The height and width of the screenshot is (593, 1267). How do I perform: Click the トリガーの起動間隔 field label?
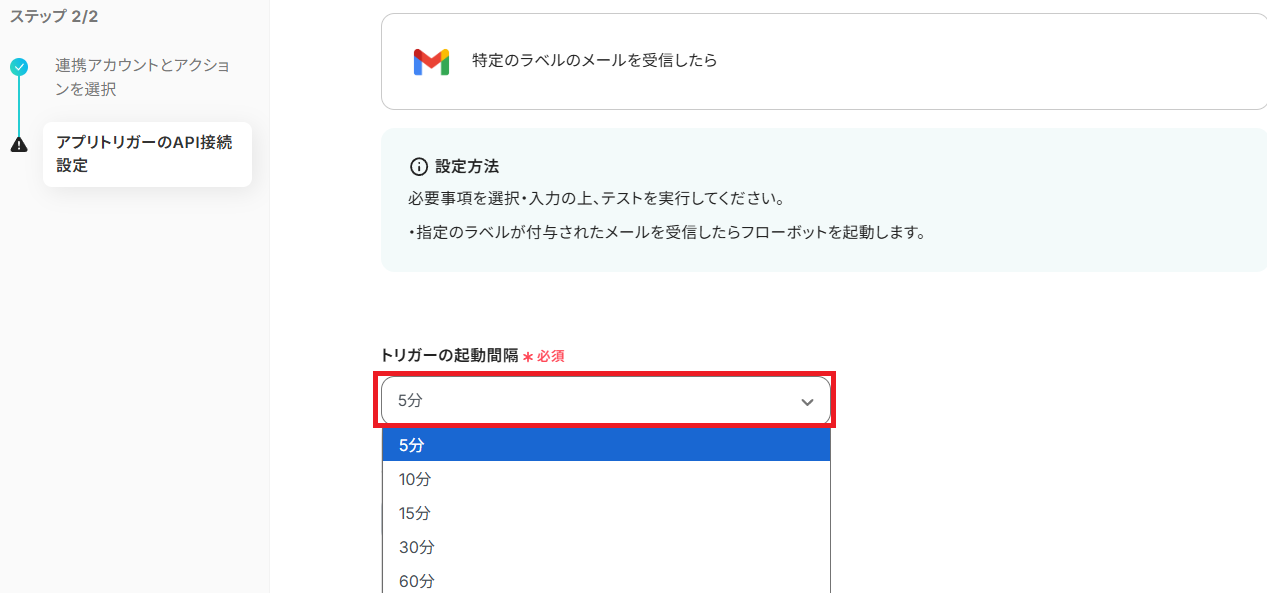449,355
